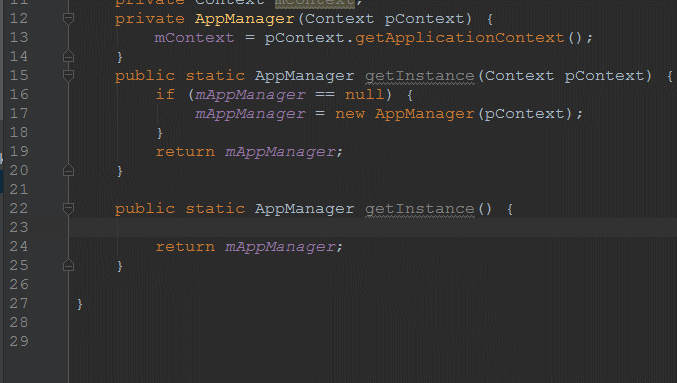Click line number 24 in the gutter

(19, 247)
